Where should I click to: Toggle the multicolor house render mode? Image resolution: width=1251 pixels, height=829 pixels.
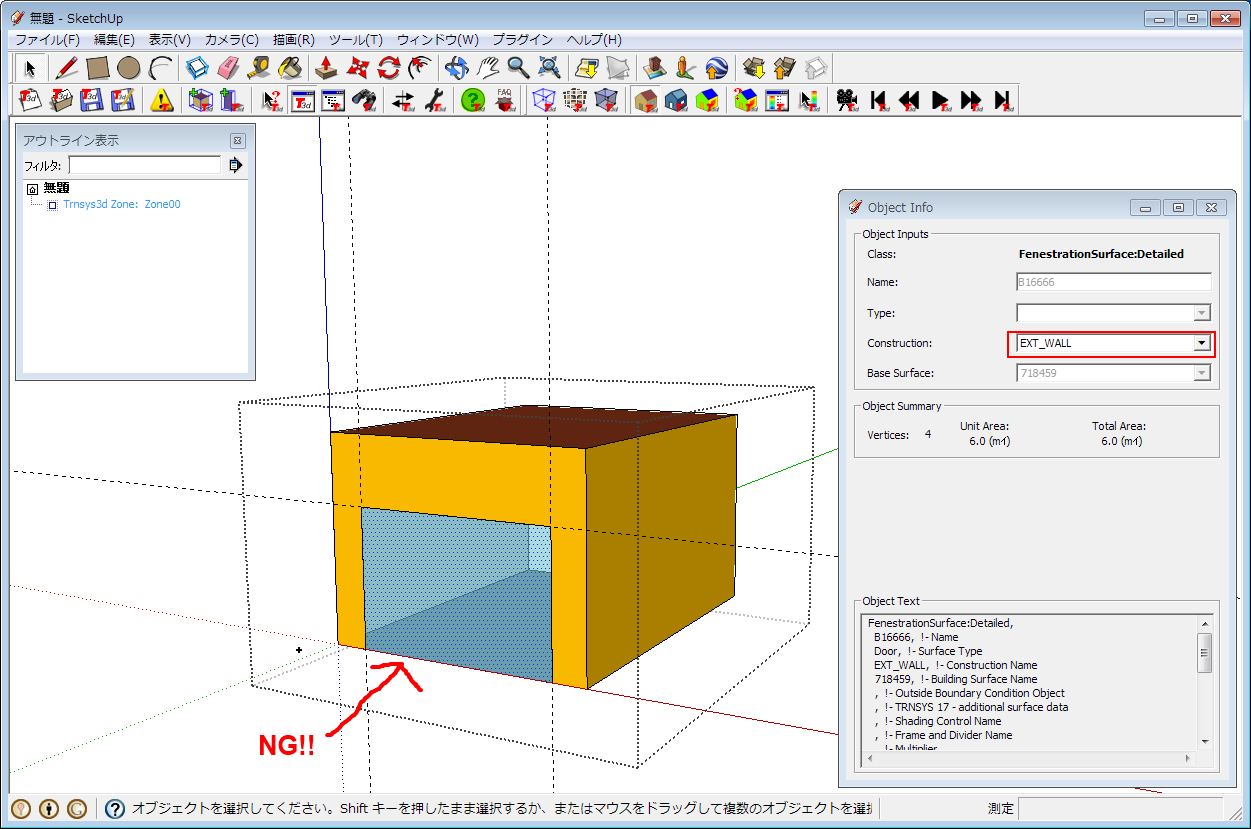(x=708, y=100)
